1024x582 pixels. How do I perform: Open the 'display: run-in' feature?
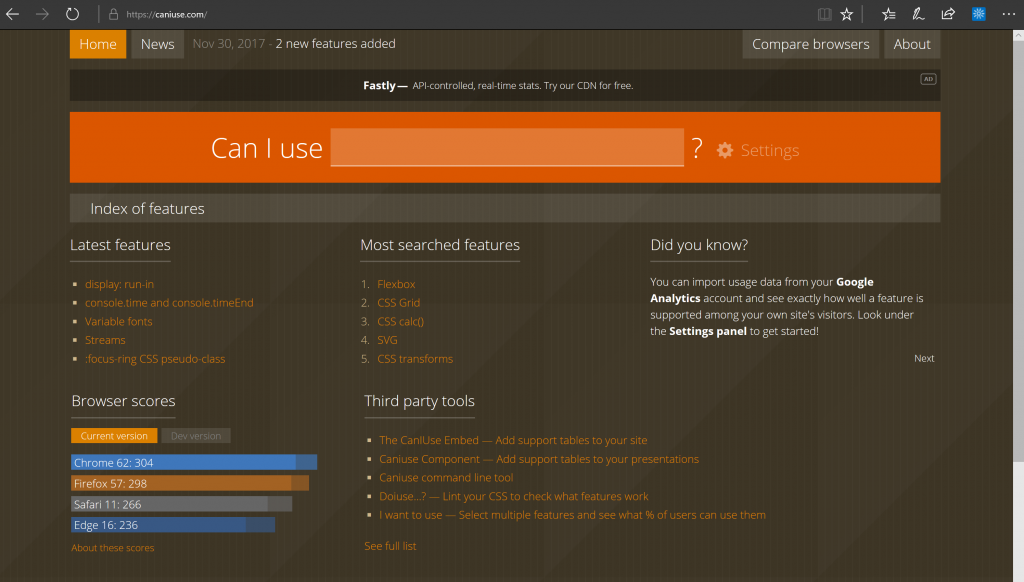point(120,284)
